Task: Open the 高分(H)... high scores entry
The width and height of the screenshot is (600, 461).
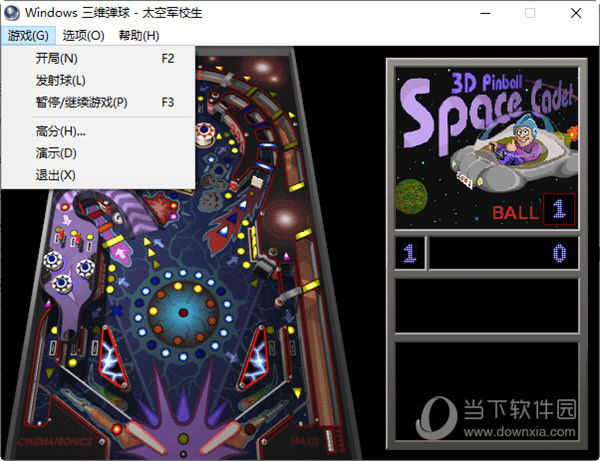Action: click(x=98, y=132)
